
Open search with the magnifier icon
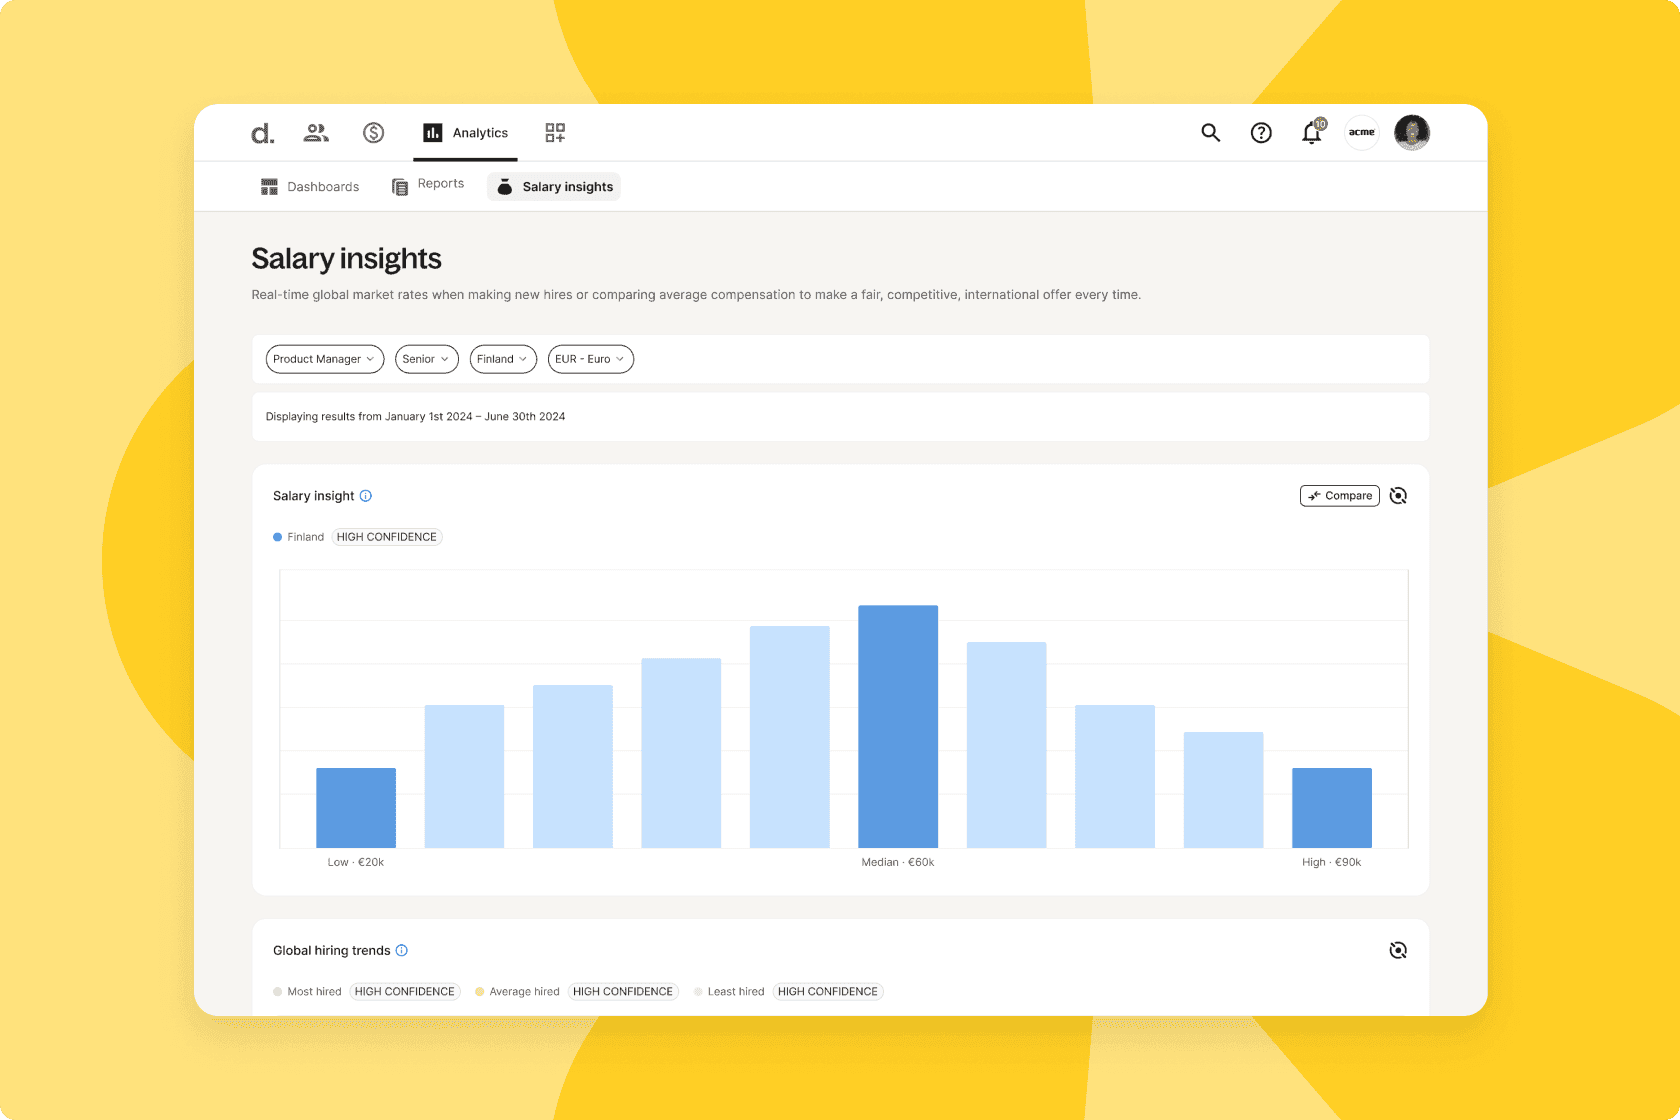click(x=1210, y=133)
